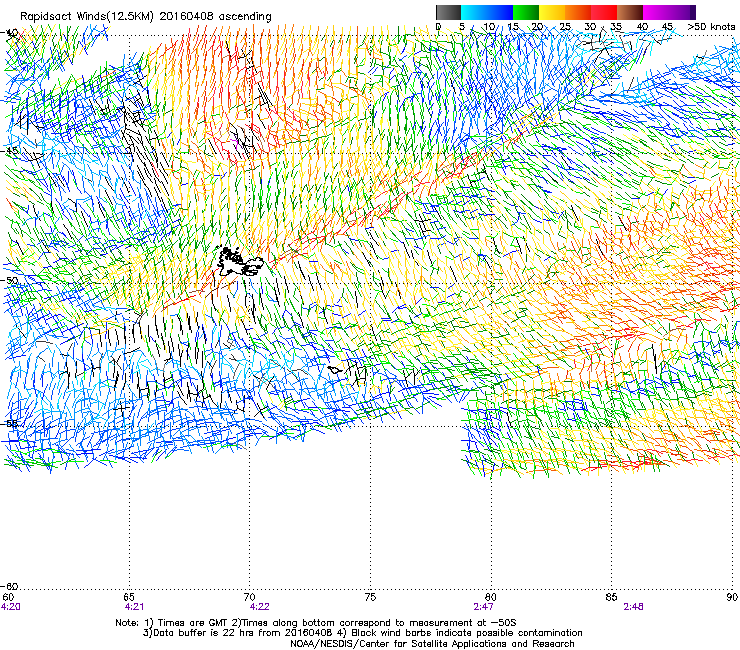
Task: Click the longitude label '75' on bottom axis
Action: coord(370,597)
